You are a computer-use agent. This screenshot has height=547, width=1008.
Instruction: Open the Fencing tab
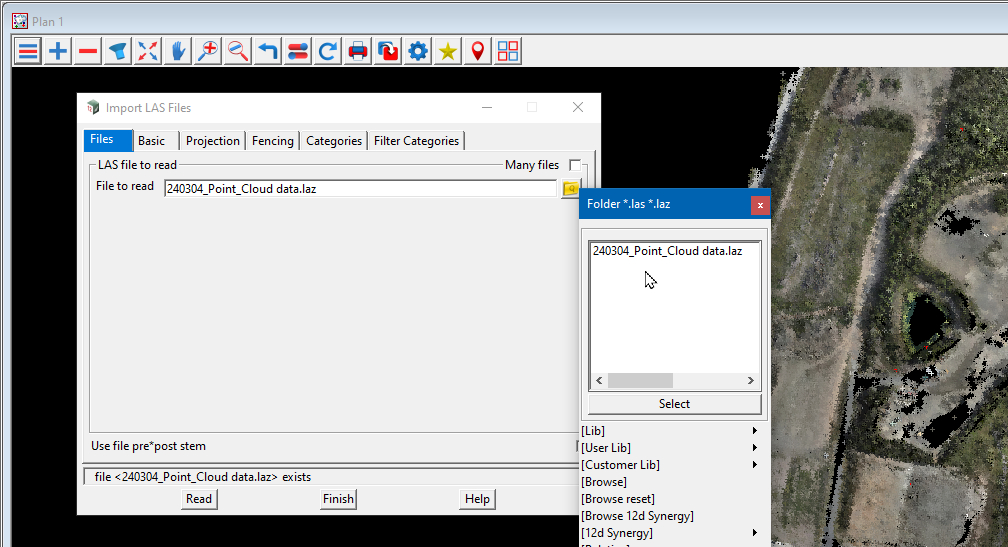[273, 141]
